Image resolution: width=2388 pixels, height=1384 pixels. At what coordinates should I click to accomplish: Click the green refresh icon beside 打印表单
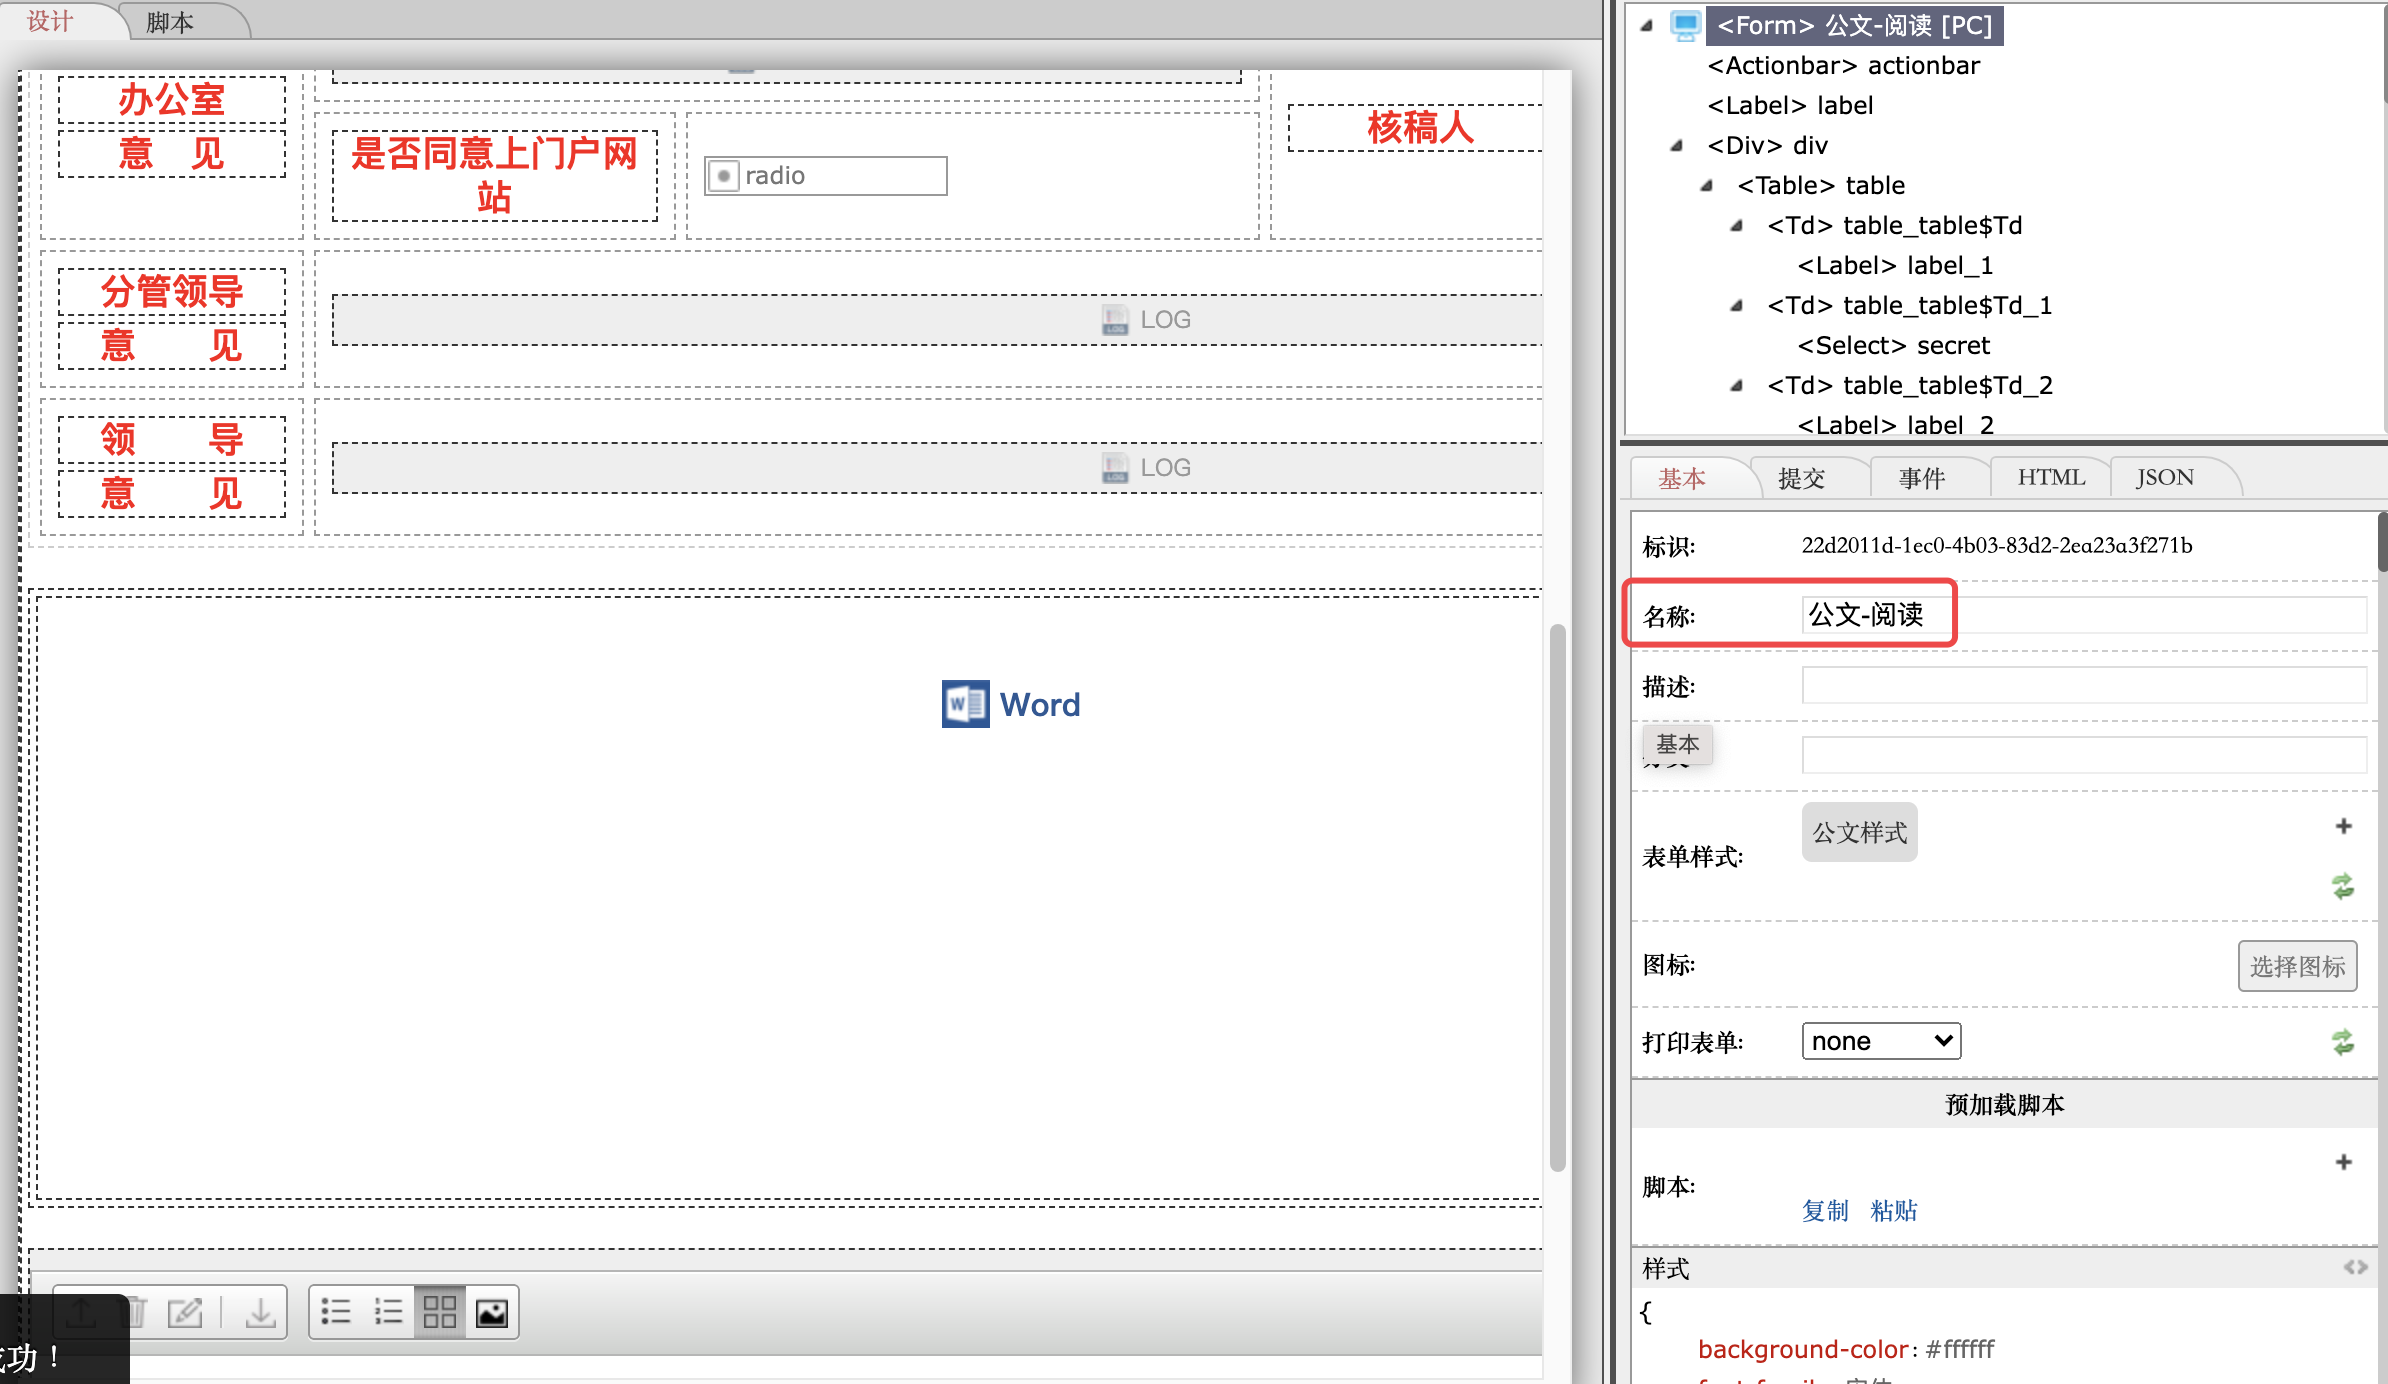click(2343, 1043)
